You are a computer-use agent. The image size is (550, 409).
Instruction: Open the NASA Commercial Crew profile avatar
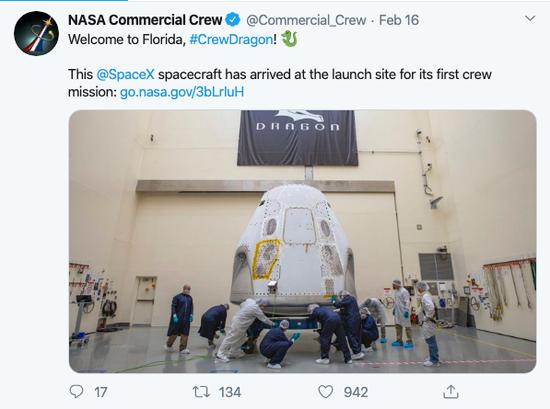coord(36,33)
